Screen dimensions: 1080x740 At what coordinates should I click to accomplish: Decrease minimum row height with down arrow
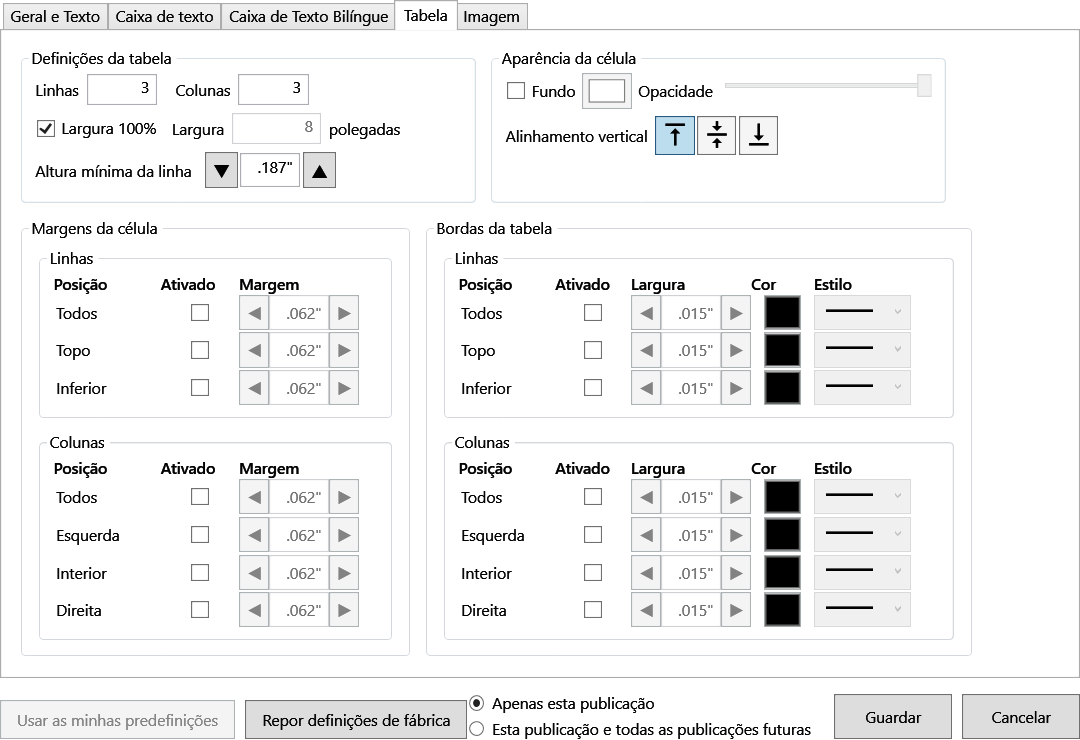tap(221, 170)
